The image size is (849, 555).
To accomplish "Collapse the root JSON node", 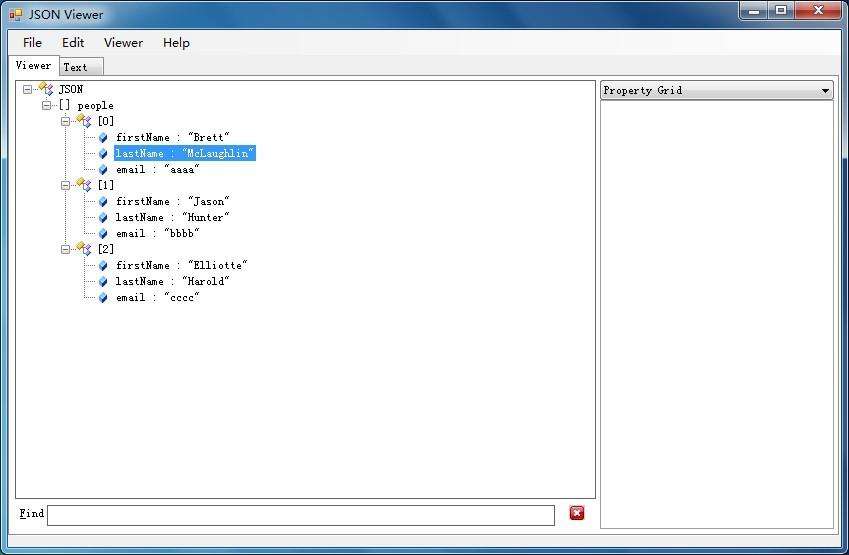I will click(28, 89).
